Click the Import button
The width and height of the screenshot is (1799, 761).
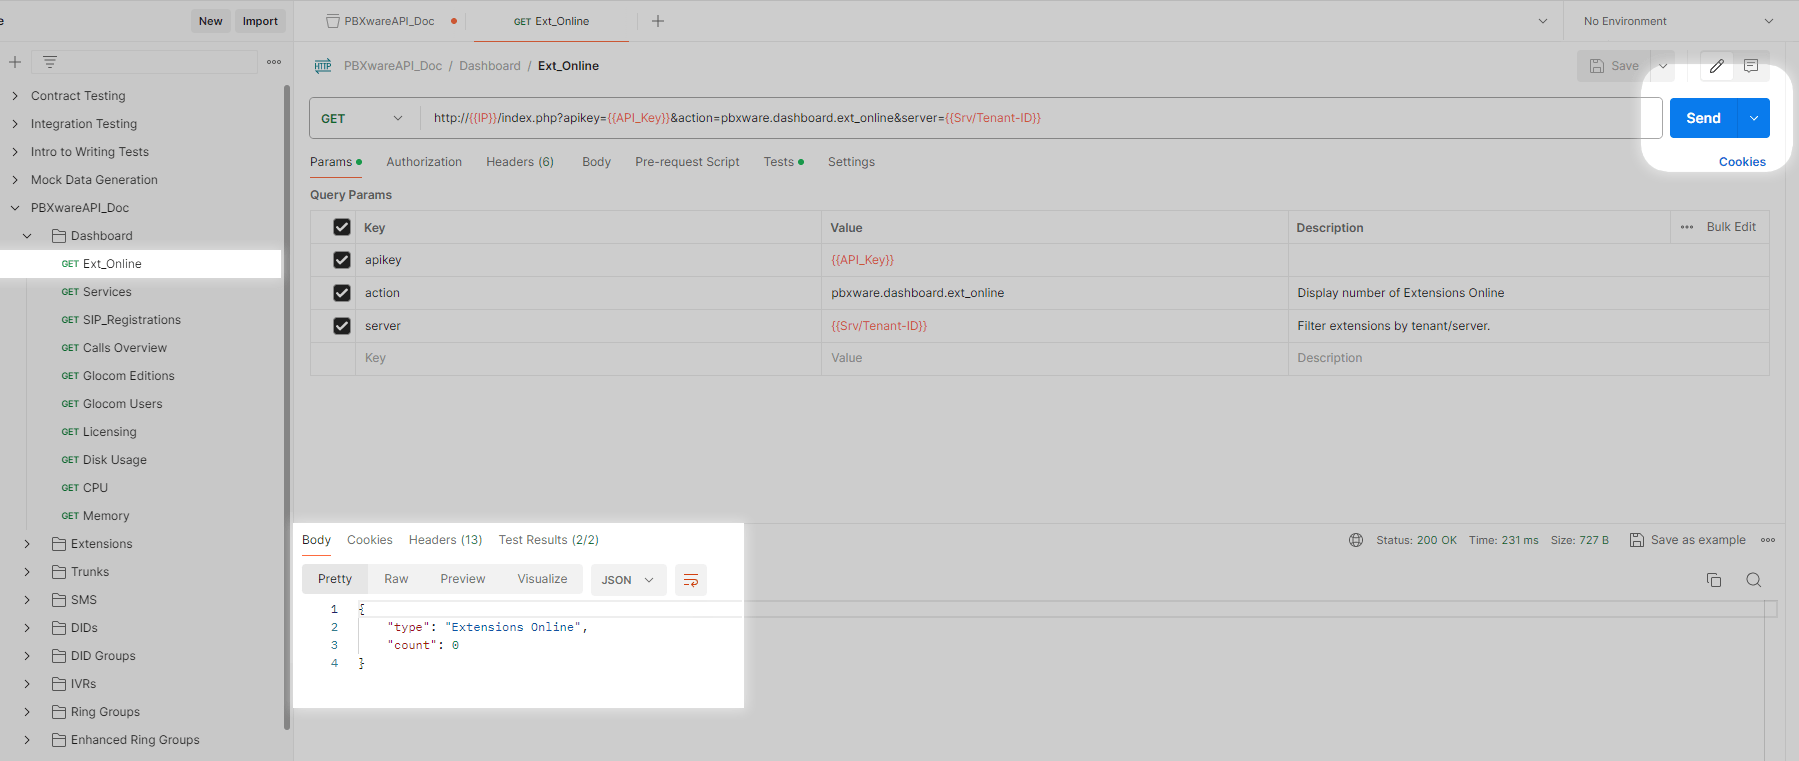pyautogui.click(x=260, y=21)
